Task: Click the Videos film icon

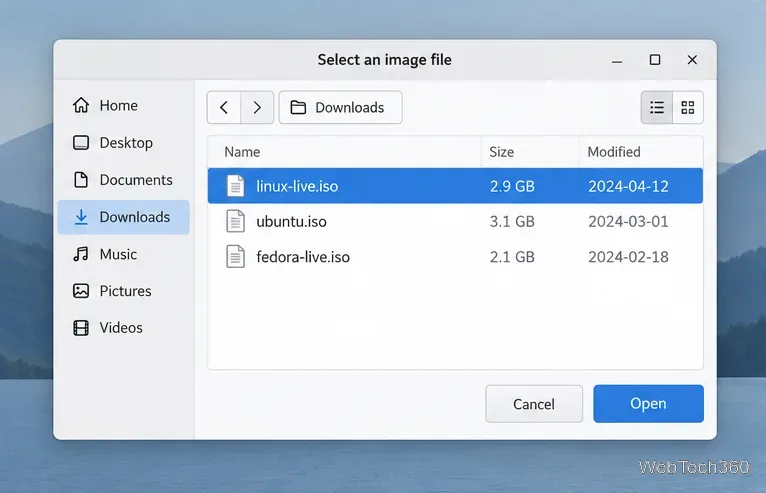Action: click(81, 327)
